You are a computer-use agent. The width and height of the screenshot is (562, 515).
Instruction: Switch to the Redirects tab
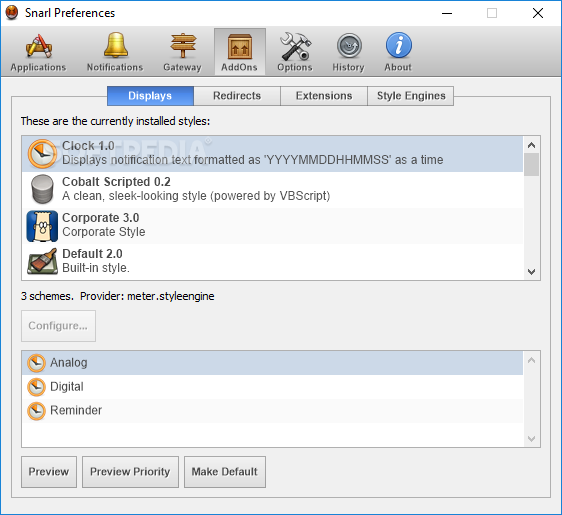click(x=237, y=96)
